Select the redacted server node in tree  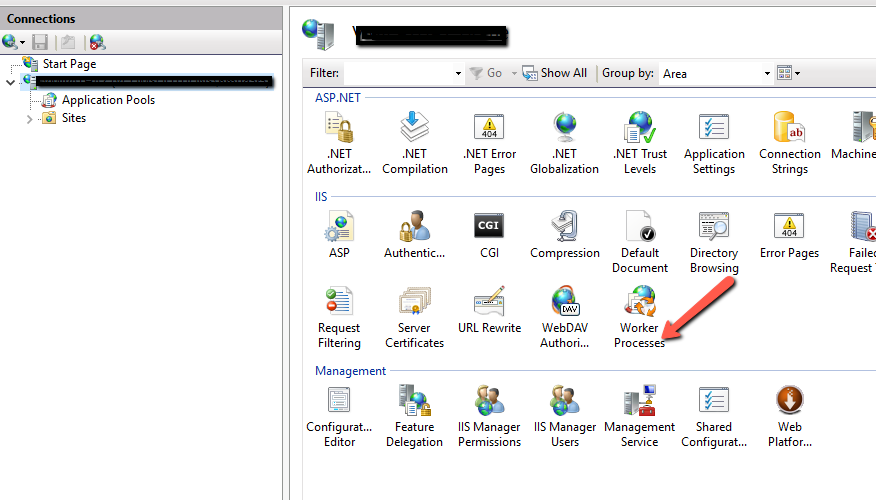coord(154,82)
